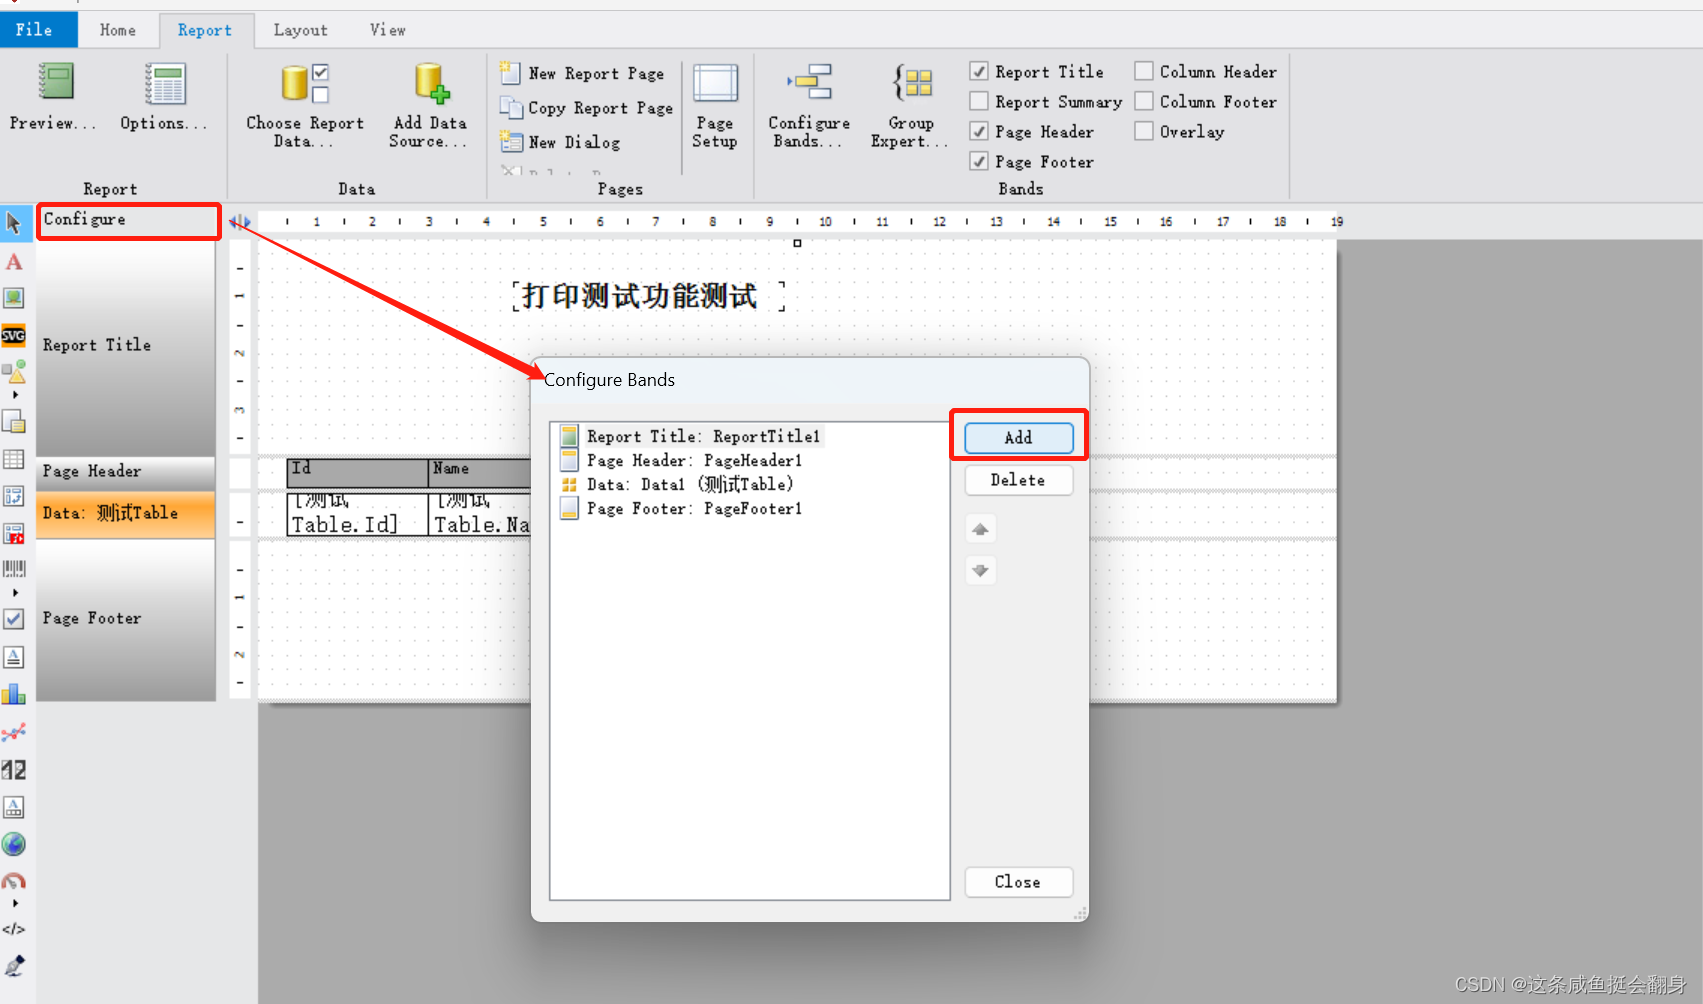
Task: Select the SVG component tool
Action: pyautogui.click(x=14, y=336)
